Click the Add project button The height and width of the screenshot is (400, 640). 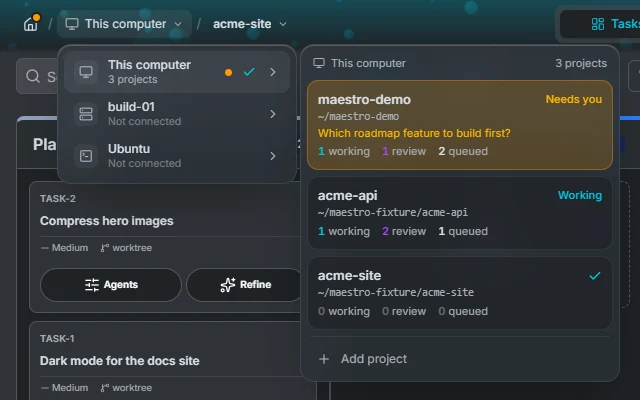(x=460, y=359)
